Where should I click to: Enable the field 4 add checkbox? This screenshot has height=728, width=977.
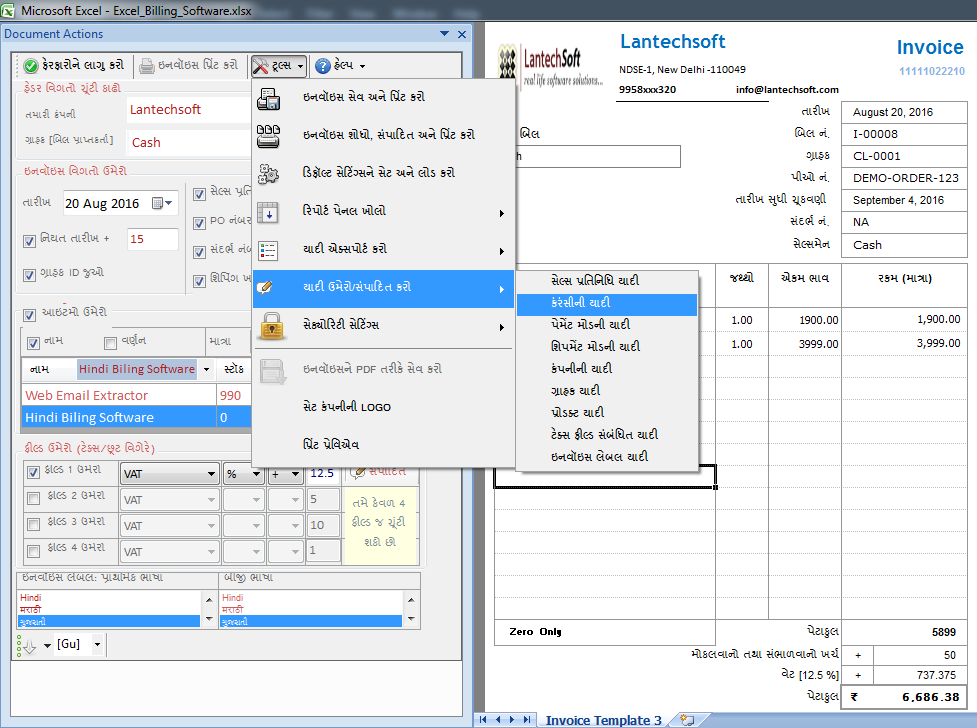34,551
